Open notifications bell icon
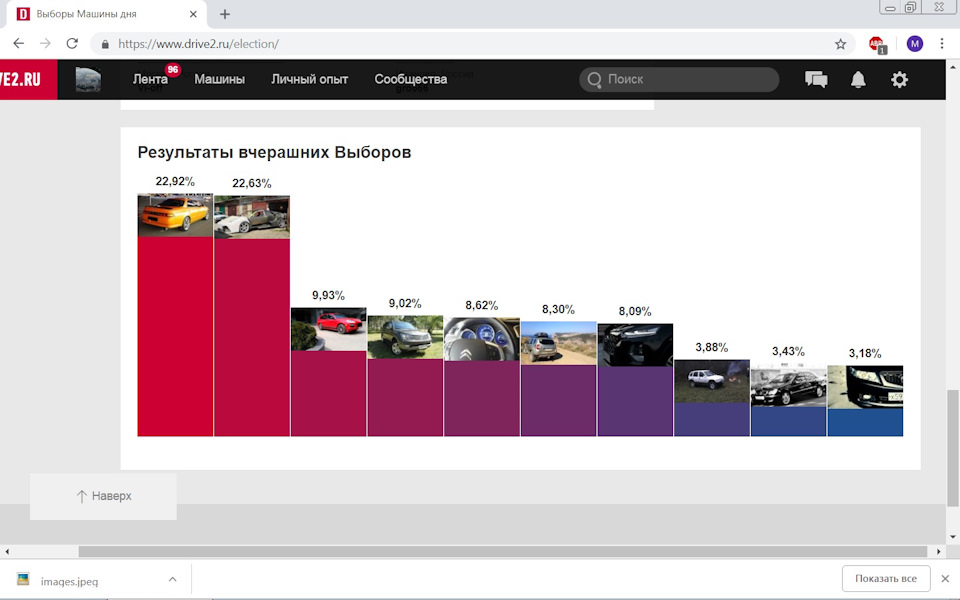The image size is (960, 600). (x=858, y=80)
